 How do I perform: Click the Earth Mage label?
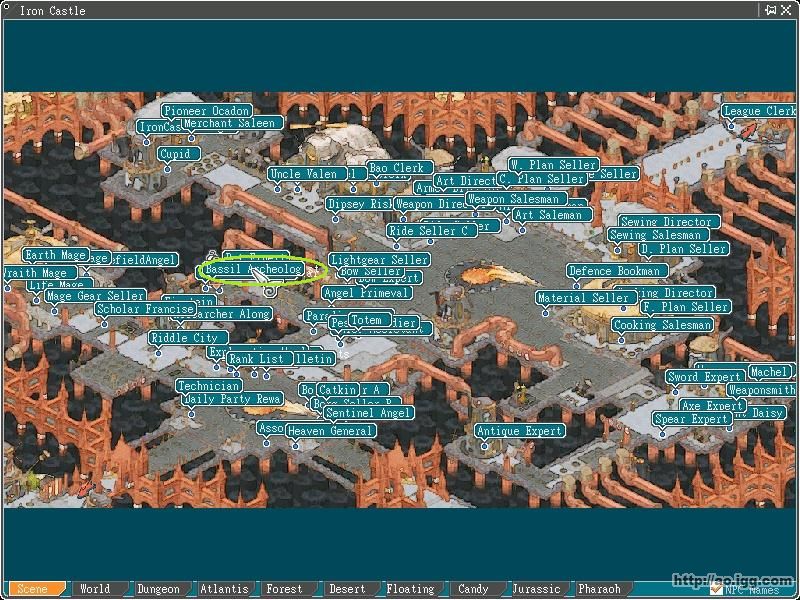(x=56, y=255)
